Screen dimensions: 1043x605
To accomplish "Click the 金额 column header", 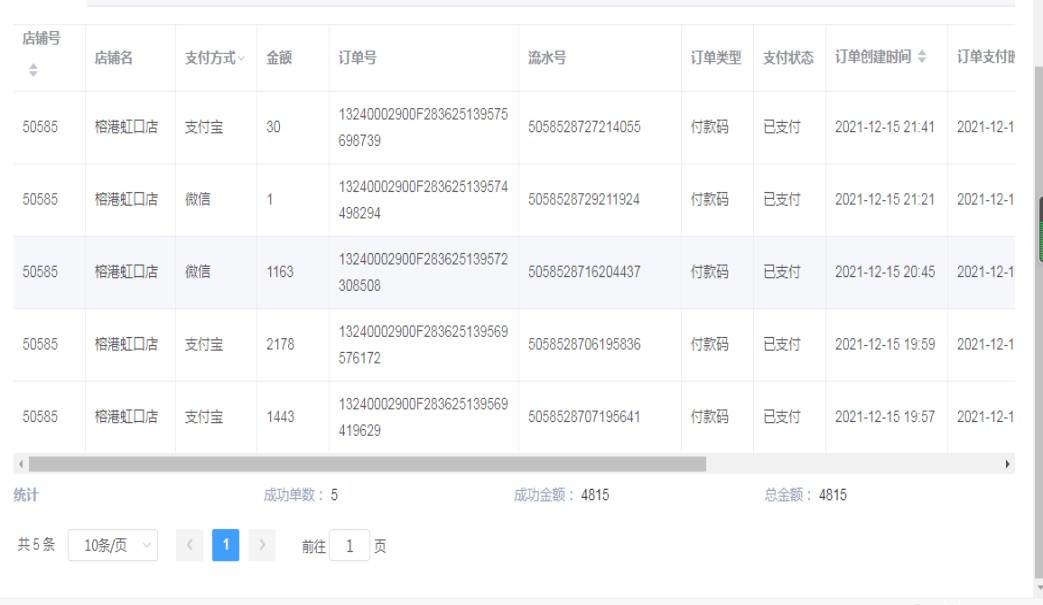I will (x=279, y=58).
